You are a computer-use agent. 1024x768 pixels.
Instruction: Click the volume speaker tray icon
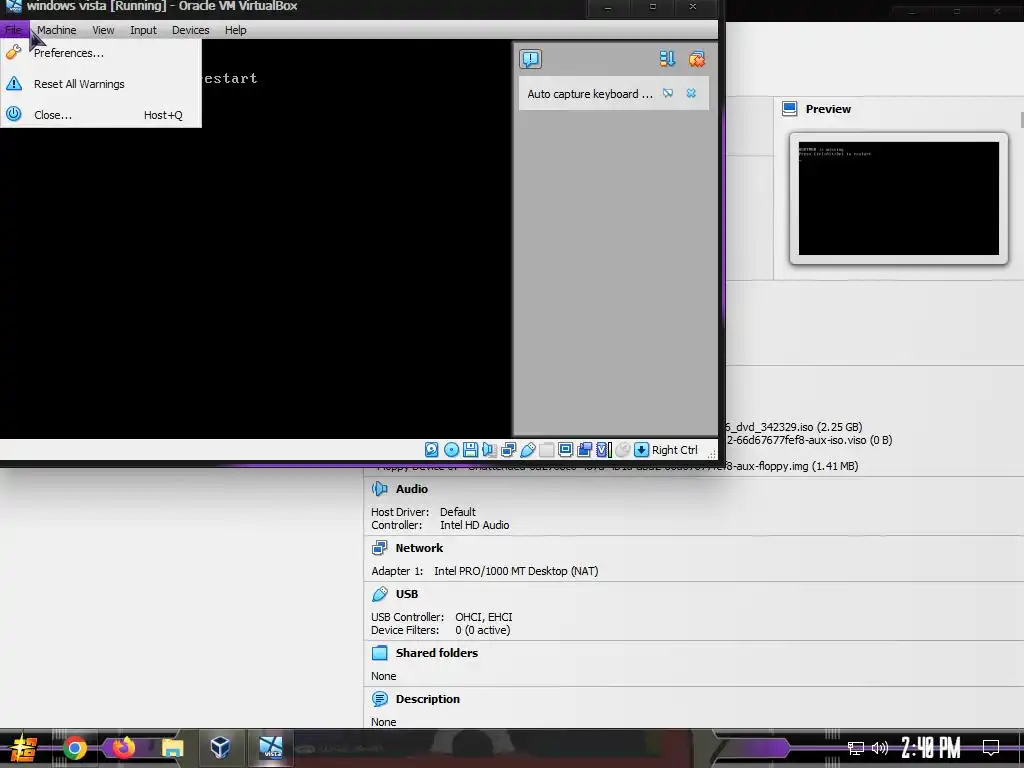[880, 748]
